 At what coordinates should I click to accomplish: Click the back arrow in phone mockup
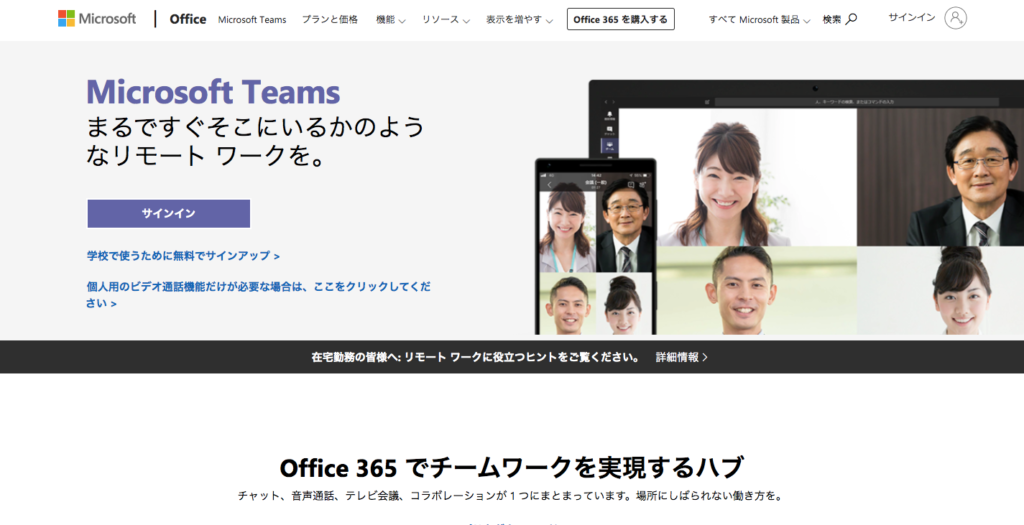[549, 185]
